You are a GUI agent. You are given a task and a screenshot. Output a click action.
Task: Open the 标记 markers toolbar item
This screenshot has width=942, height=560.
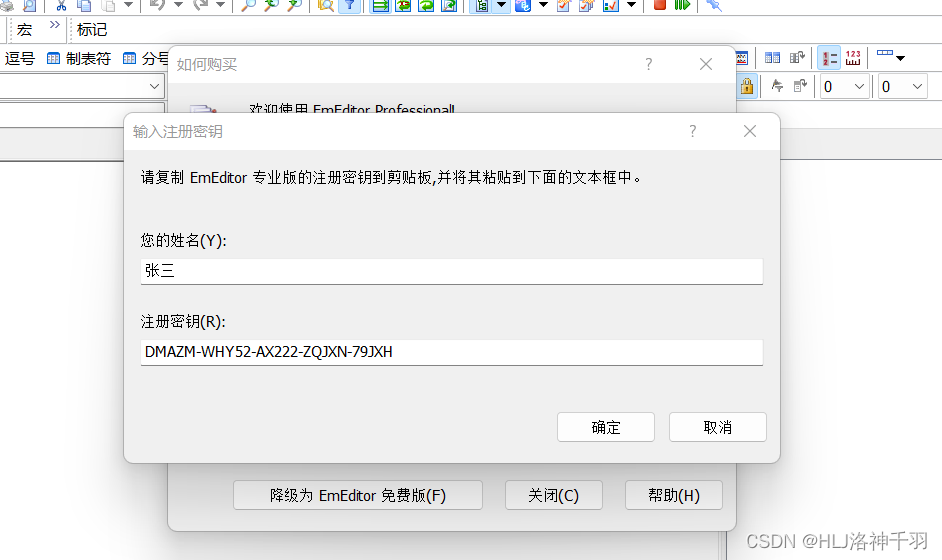coord(92,29)
